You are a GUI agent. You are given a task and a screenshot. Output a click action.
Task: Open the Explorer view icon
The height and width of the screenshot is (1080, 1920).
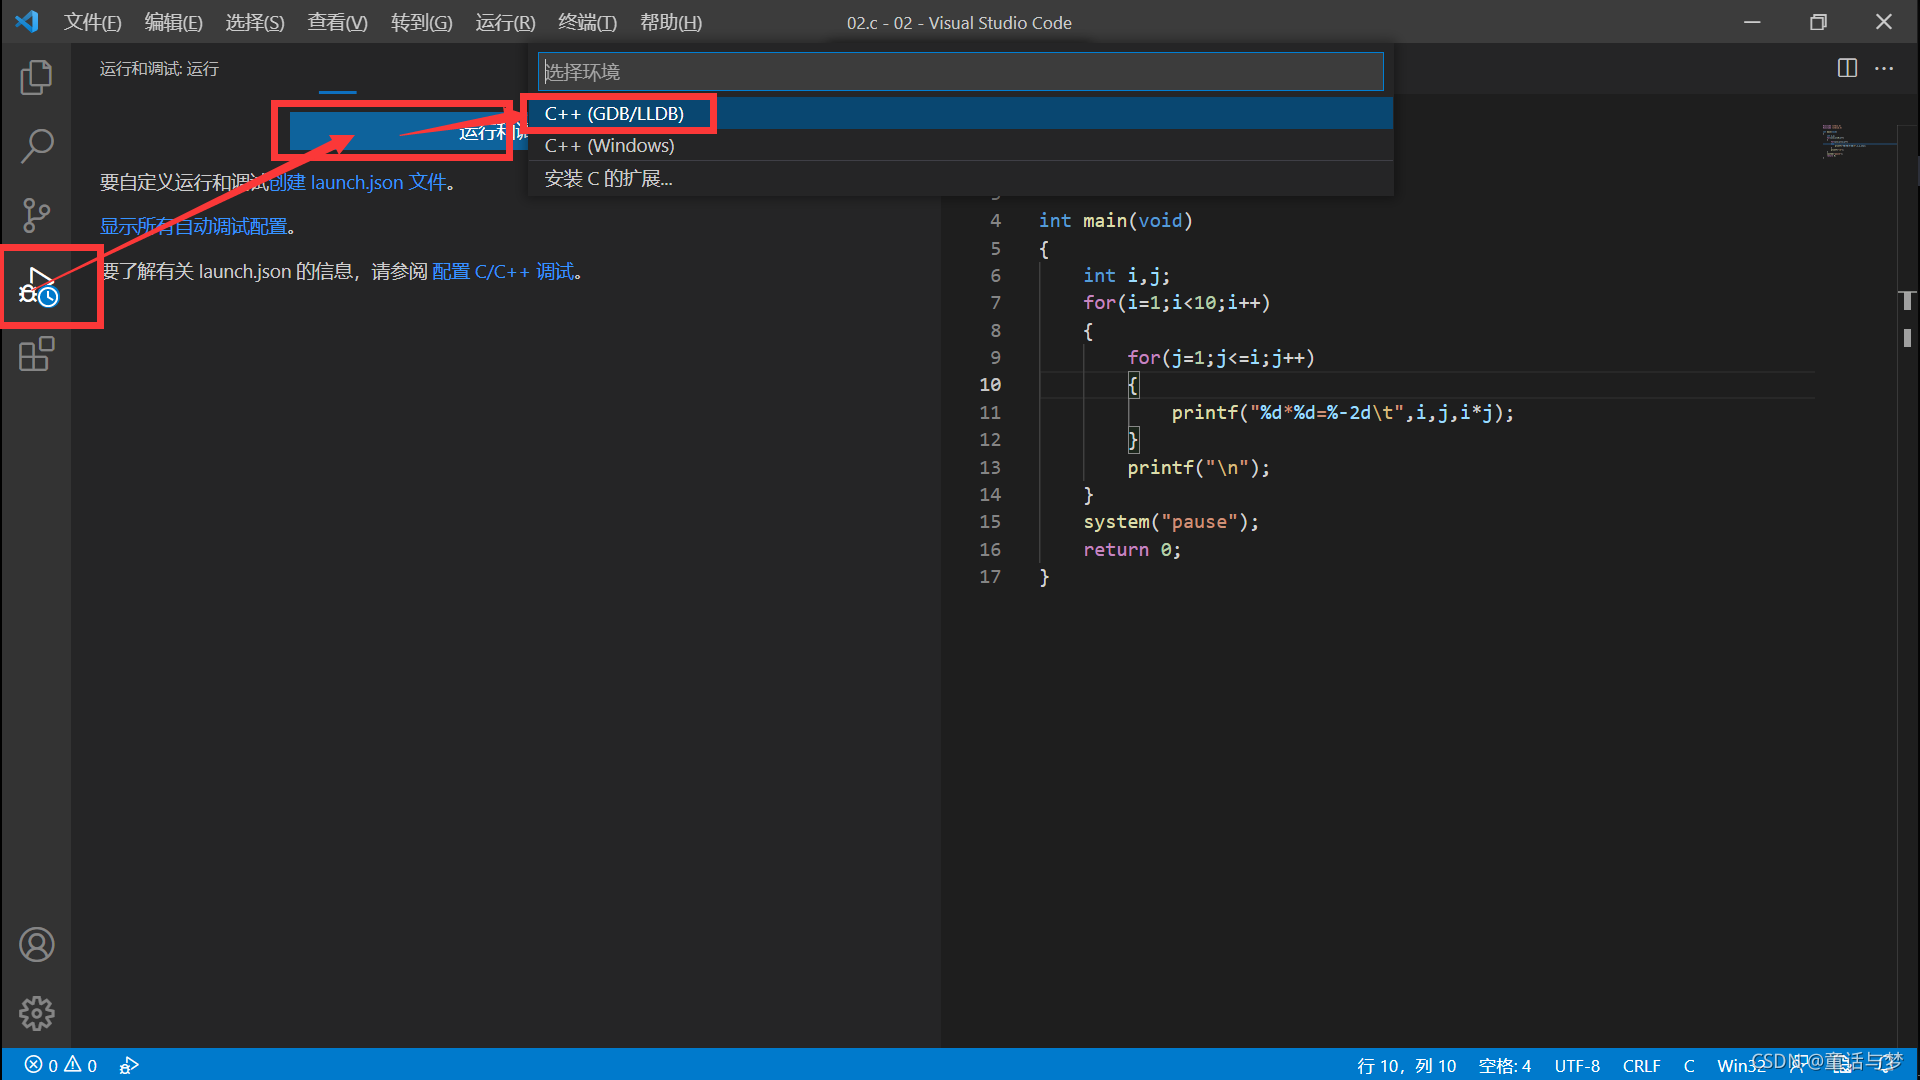[36, 77]
